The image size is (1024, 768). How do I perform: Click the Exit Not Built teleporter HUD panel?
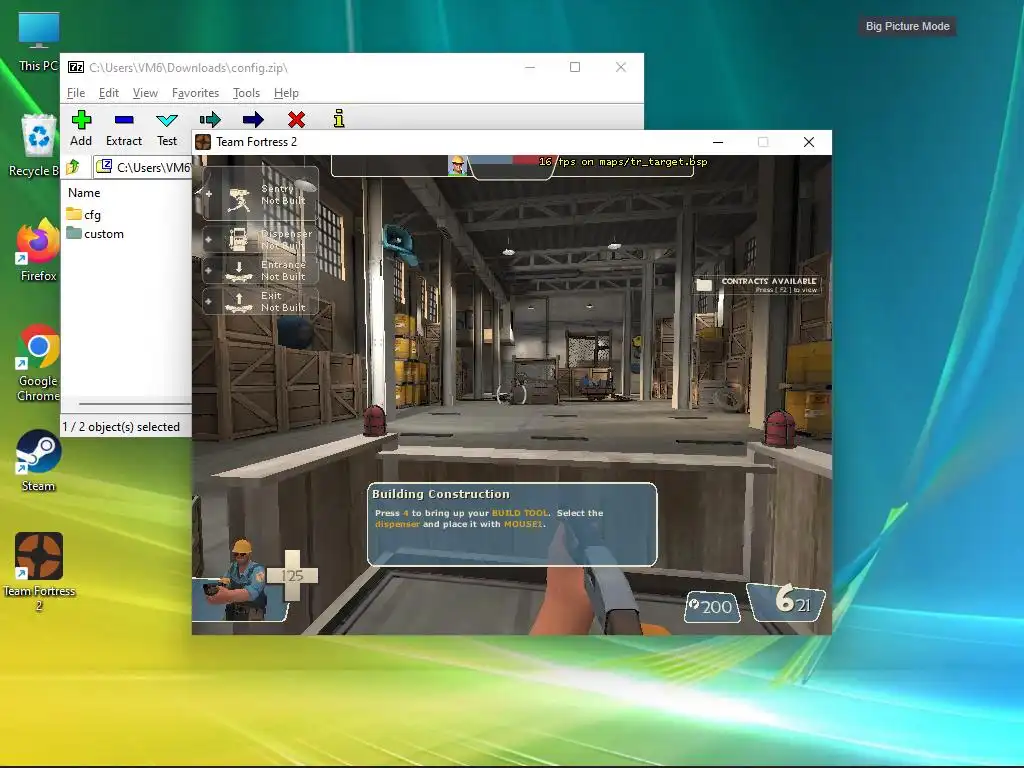pyautogui.click(x=261, y=301)
